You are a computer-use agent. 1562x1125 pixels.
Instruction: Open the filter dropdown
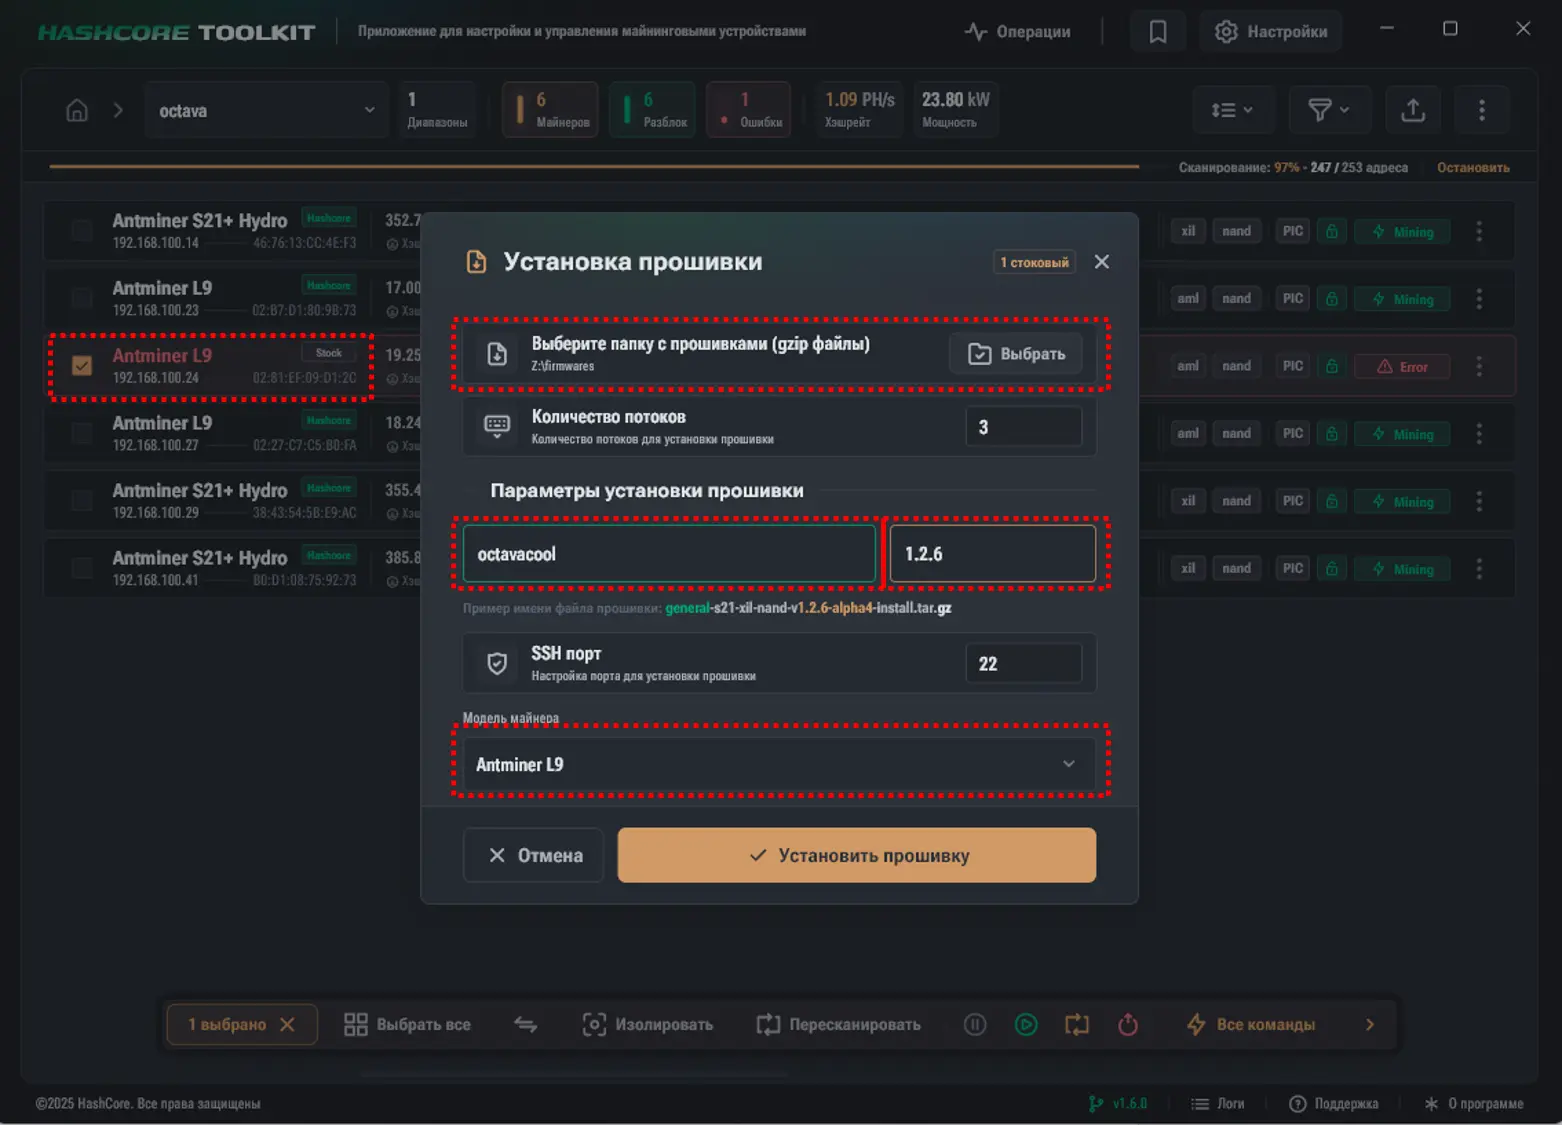point(1328,110)
